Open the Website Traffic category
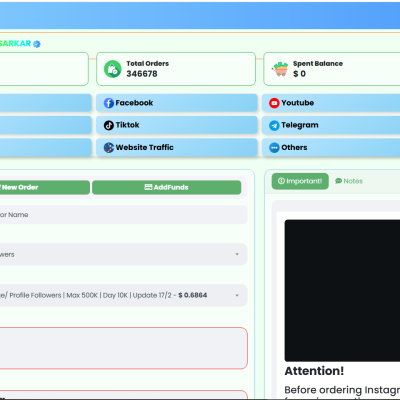Image resolution: width=400 pixels, height=400 pixels. (x=177, y=147)
